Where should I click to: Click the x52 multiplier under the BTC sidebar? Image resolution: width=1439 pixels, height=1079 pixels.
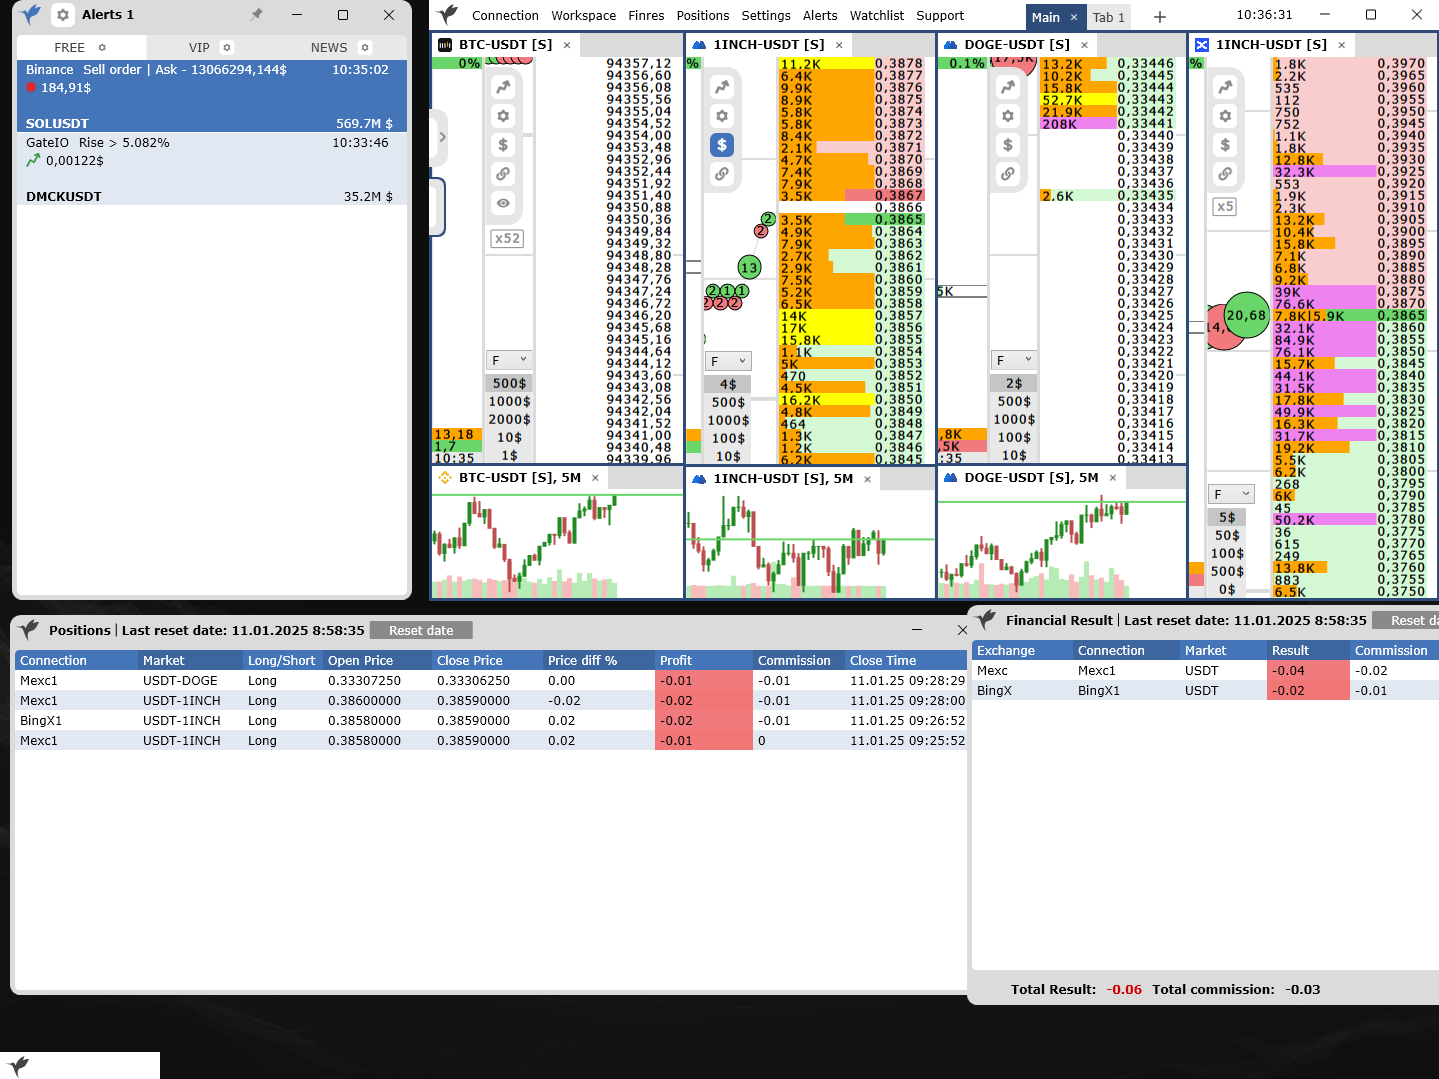tap(507, 238)
